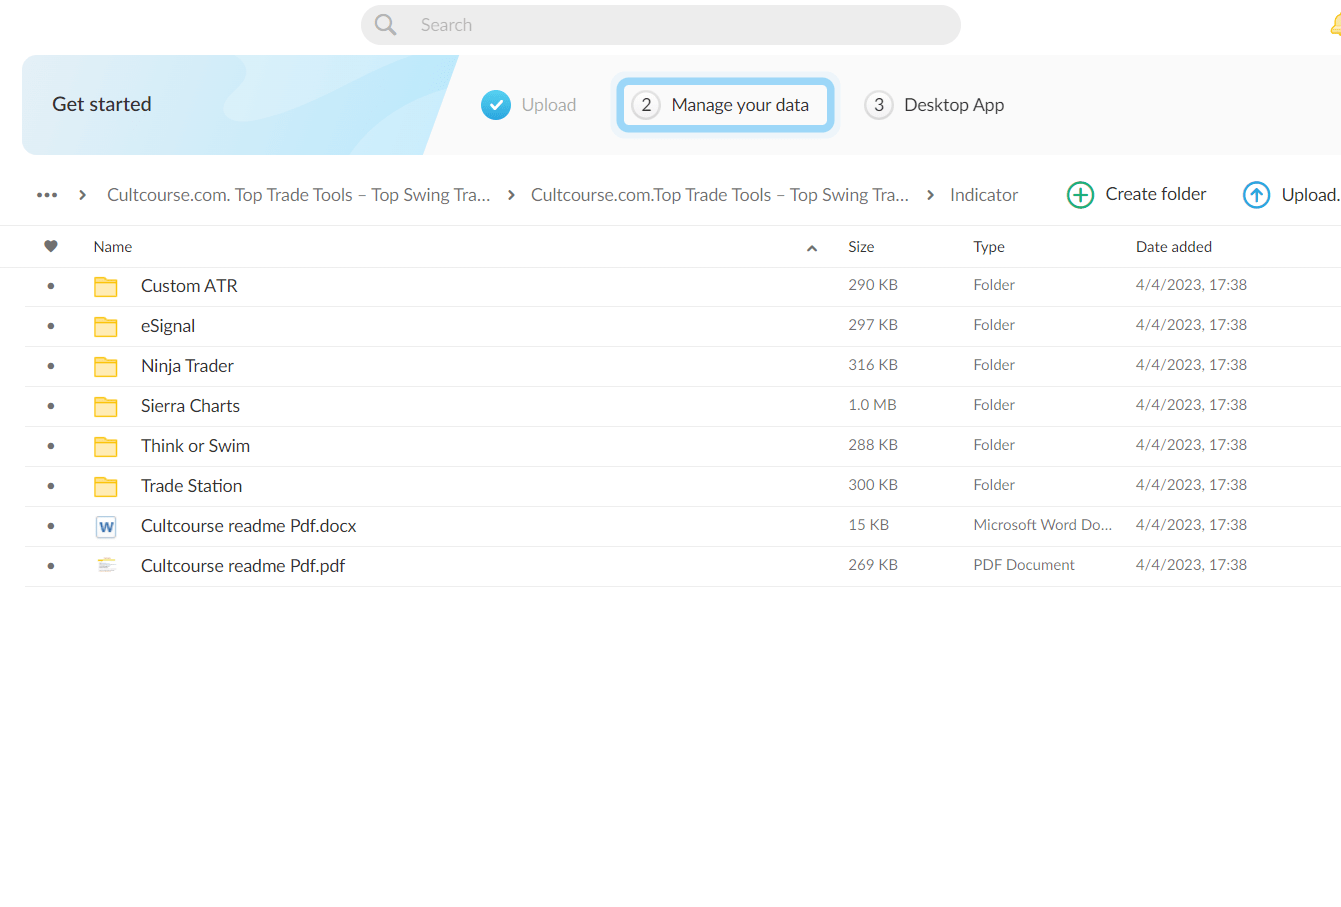
Task: Click the blue Upload arrow icon
Action: click(x=1256, y=195)
